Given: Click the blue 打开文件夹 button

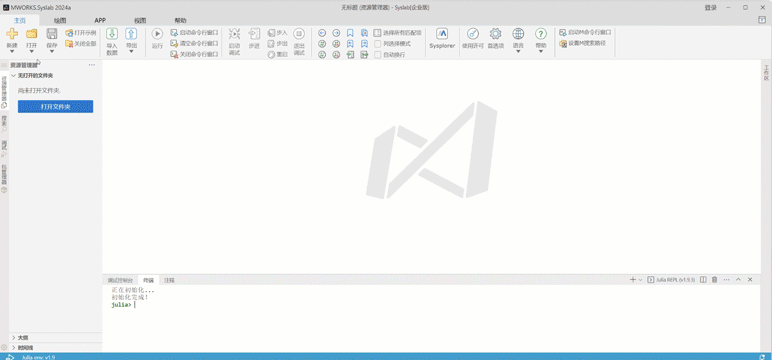Looking at the screenshot, I should [55, 106].
